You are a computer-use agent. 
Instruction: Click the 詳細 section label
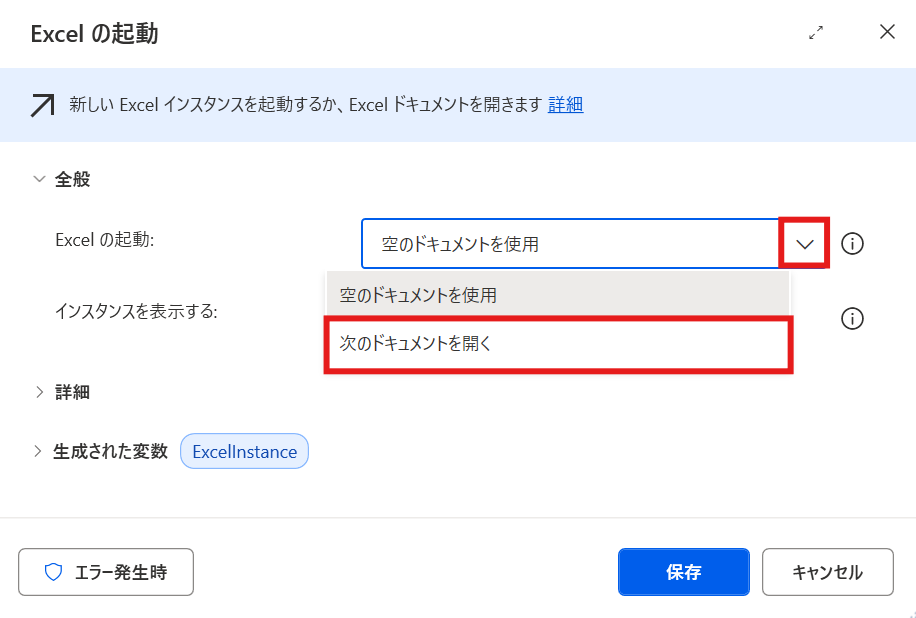point(72,392)
